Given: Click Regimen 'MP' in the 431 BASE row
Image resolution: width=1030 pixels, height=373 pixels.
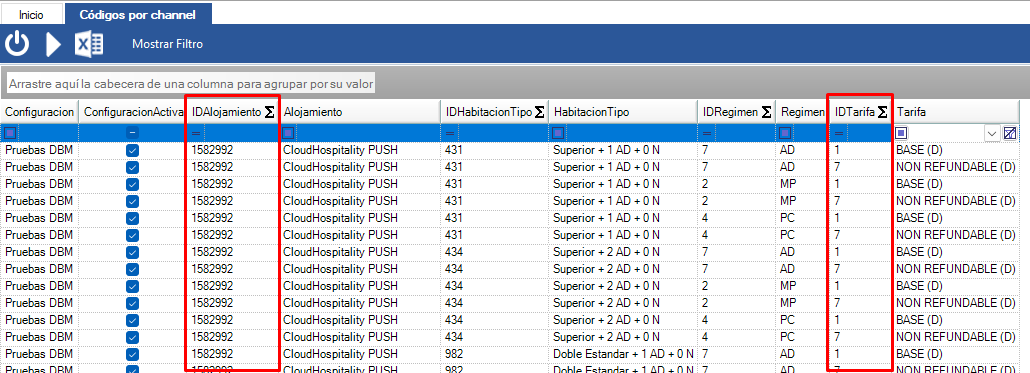Looking at the screenshot, I should 788,184.
